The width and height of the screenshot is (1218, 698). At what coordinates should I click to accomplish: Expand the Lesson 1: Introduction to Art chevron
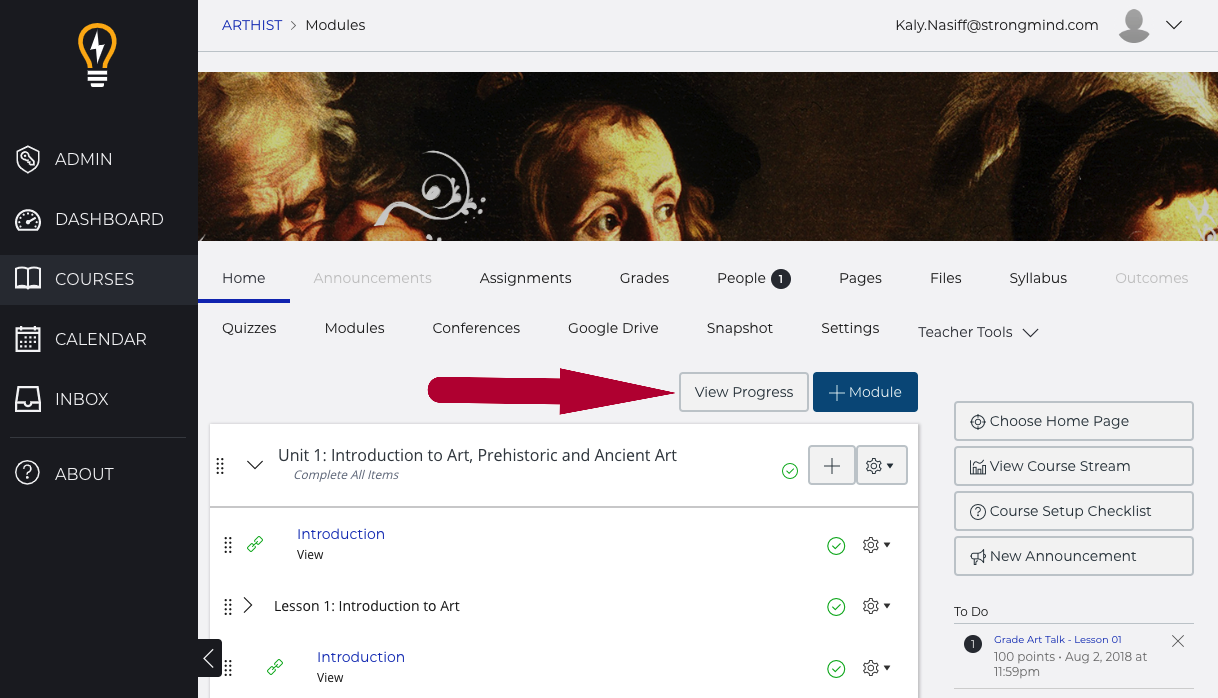(248, 605)
